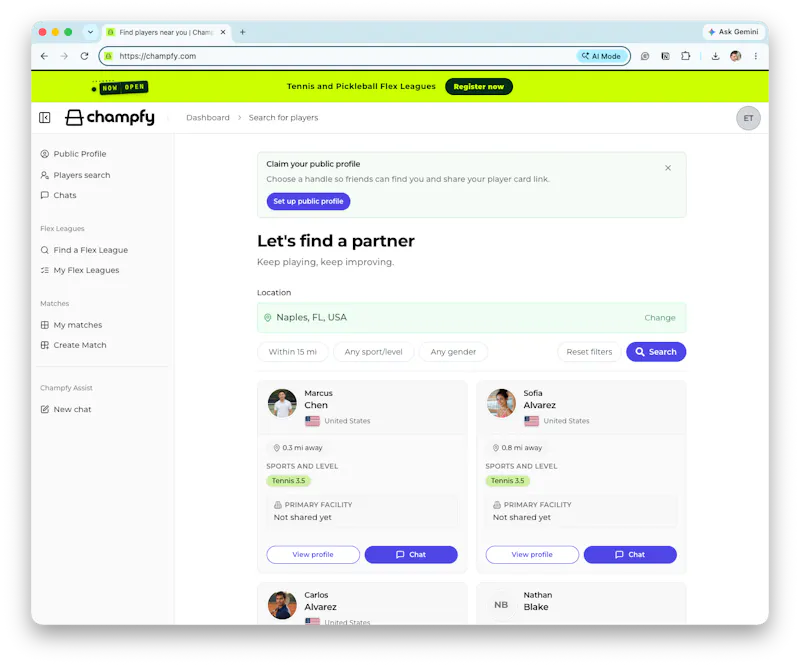Collapse the sidebar panel icon
800x666 pixels.
pyautogui.click(x=45, y=118)
